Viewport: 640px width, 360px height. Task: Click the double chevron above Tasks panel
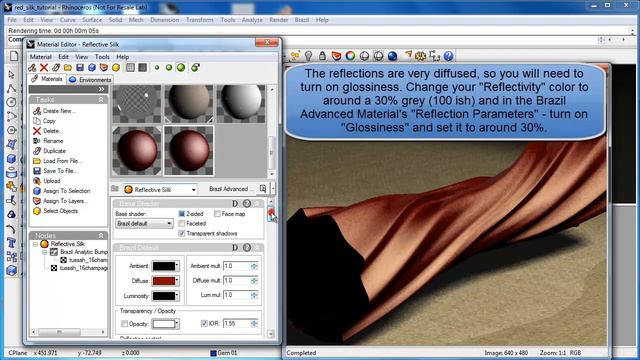click(101, 89)
